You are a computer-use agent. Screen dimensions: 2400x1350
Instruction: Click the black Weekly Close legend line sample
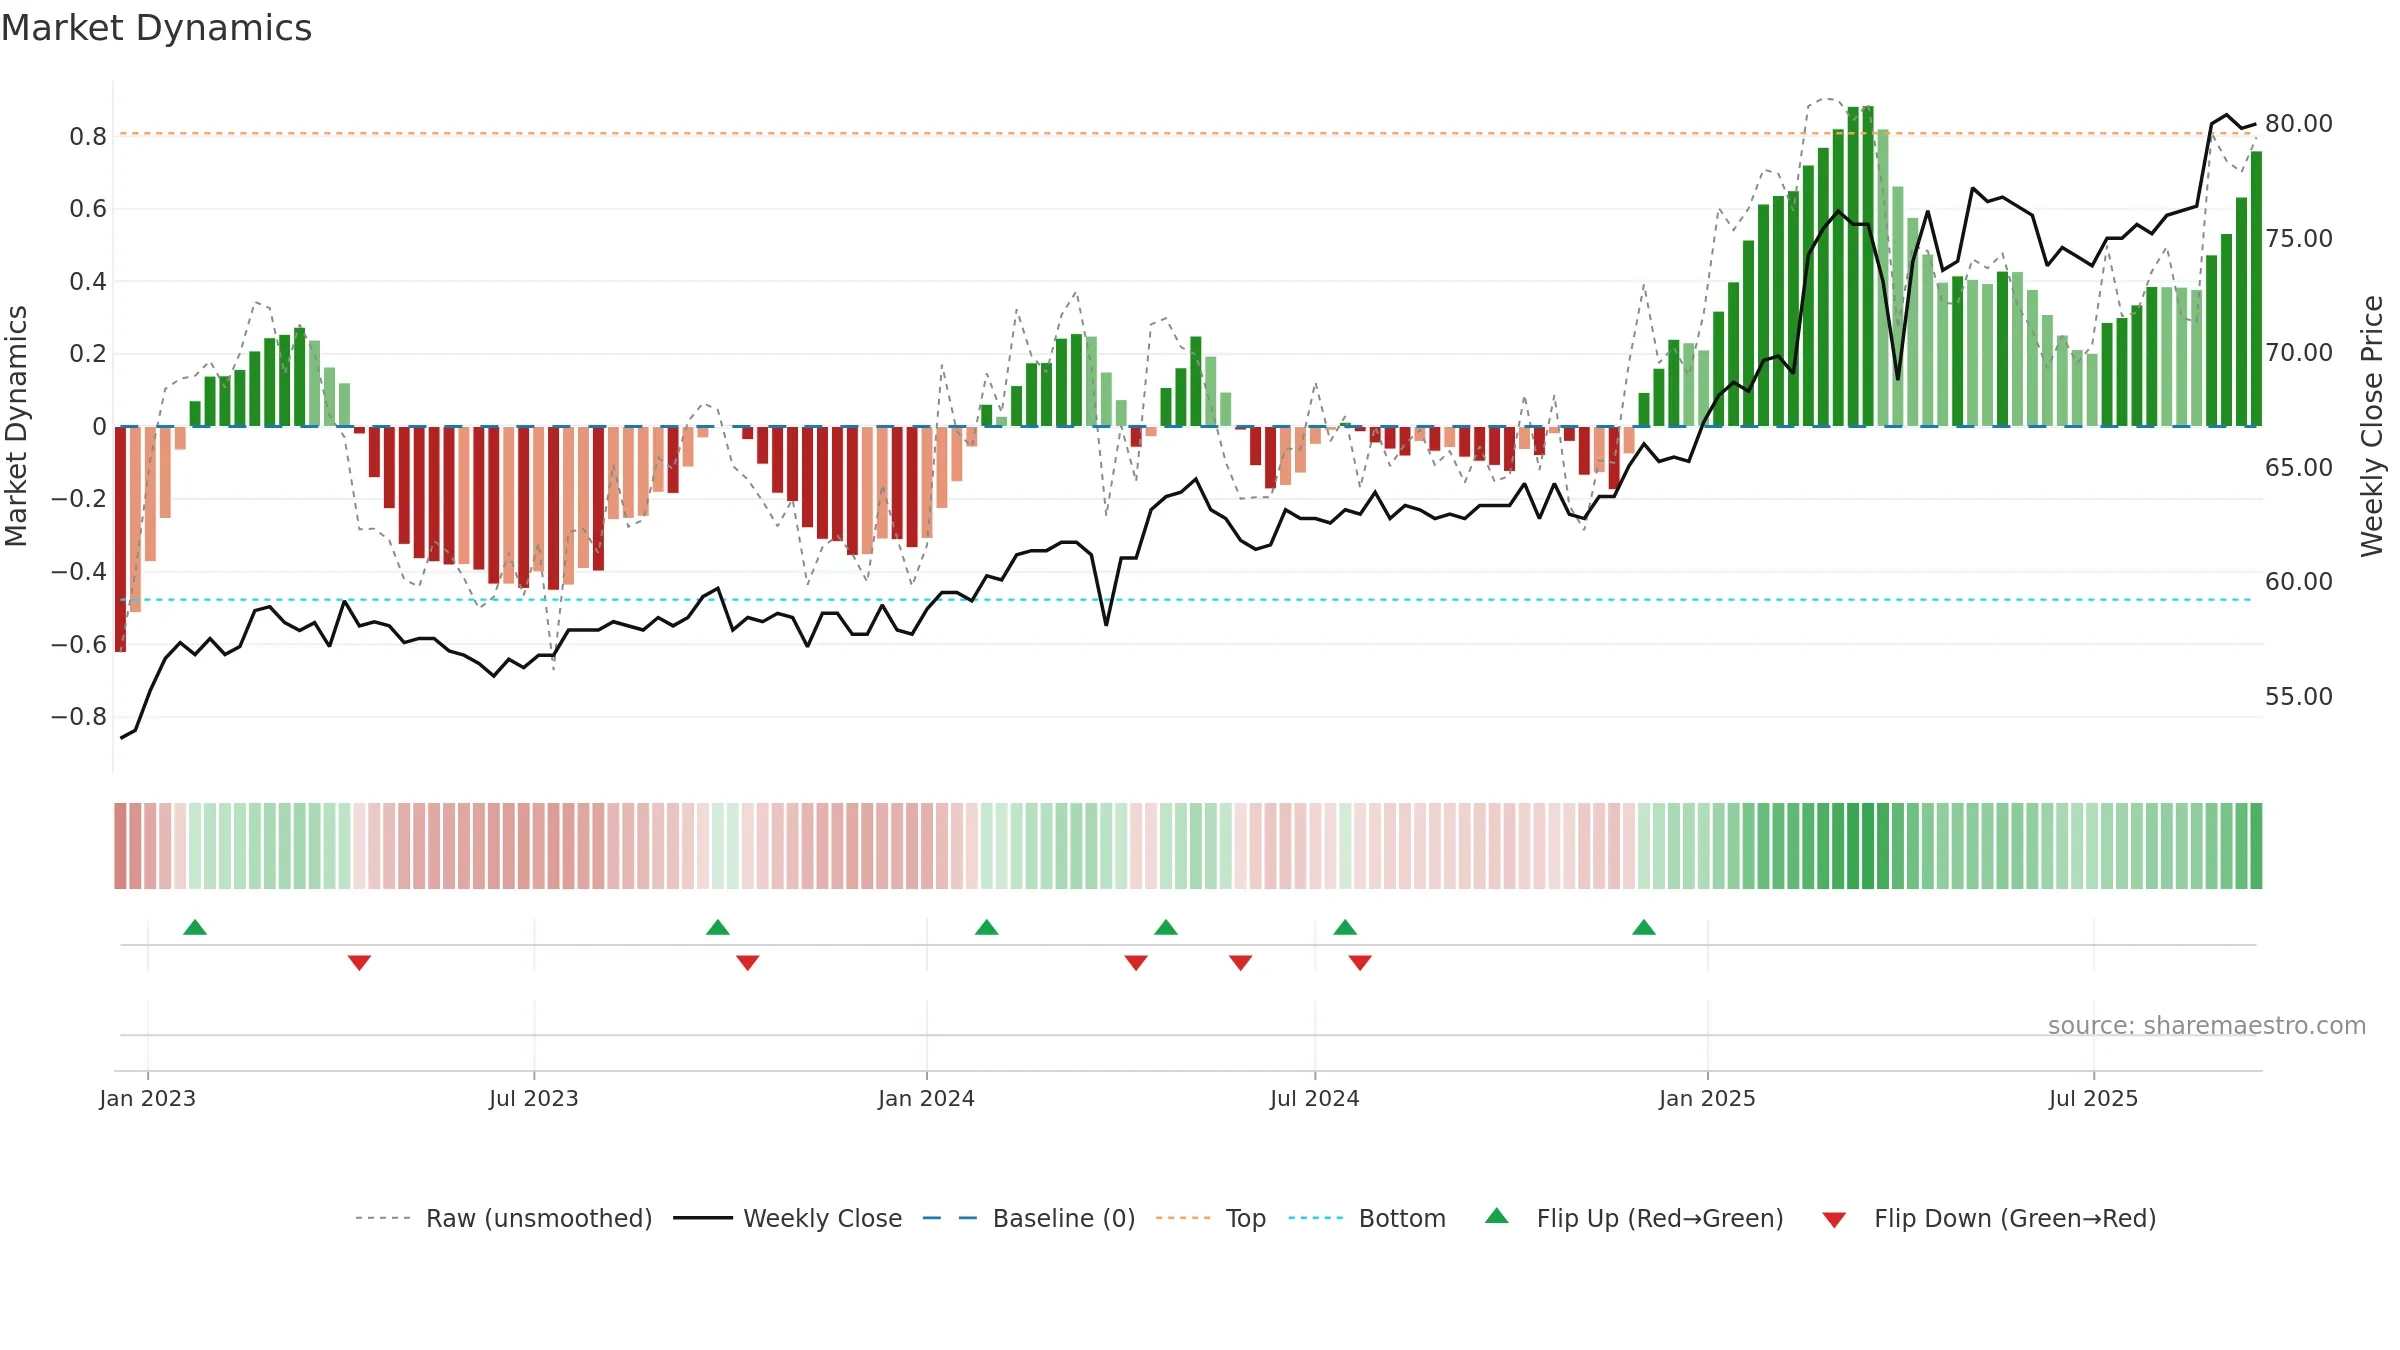(x=703, y=1218)
